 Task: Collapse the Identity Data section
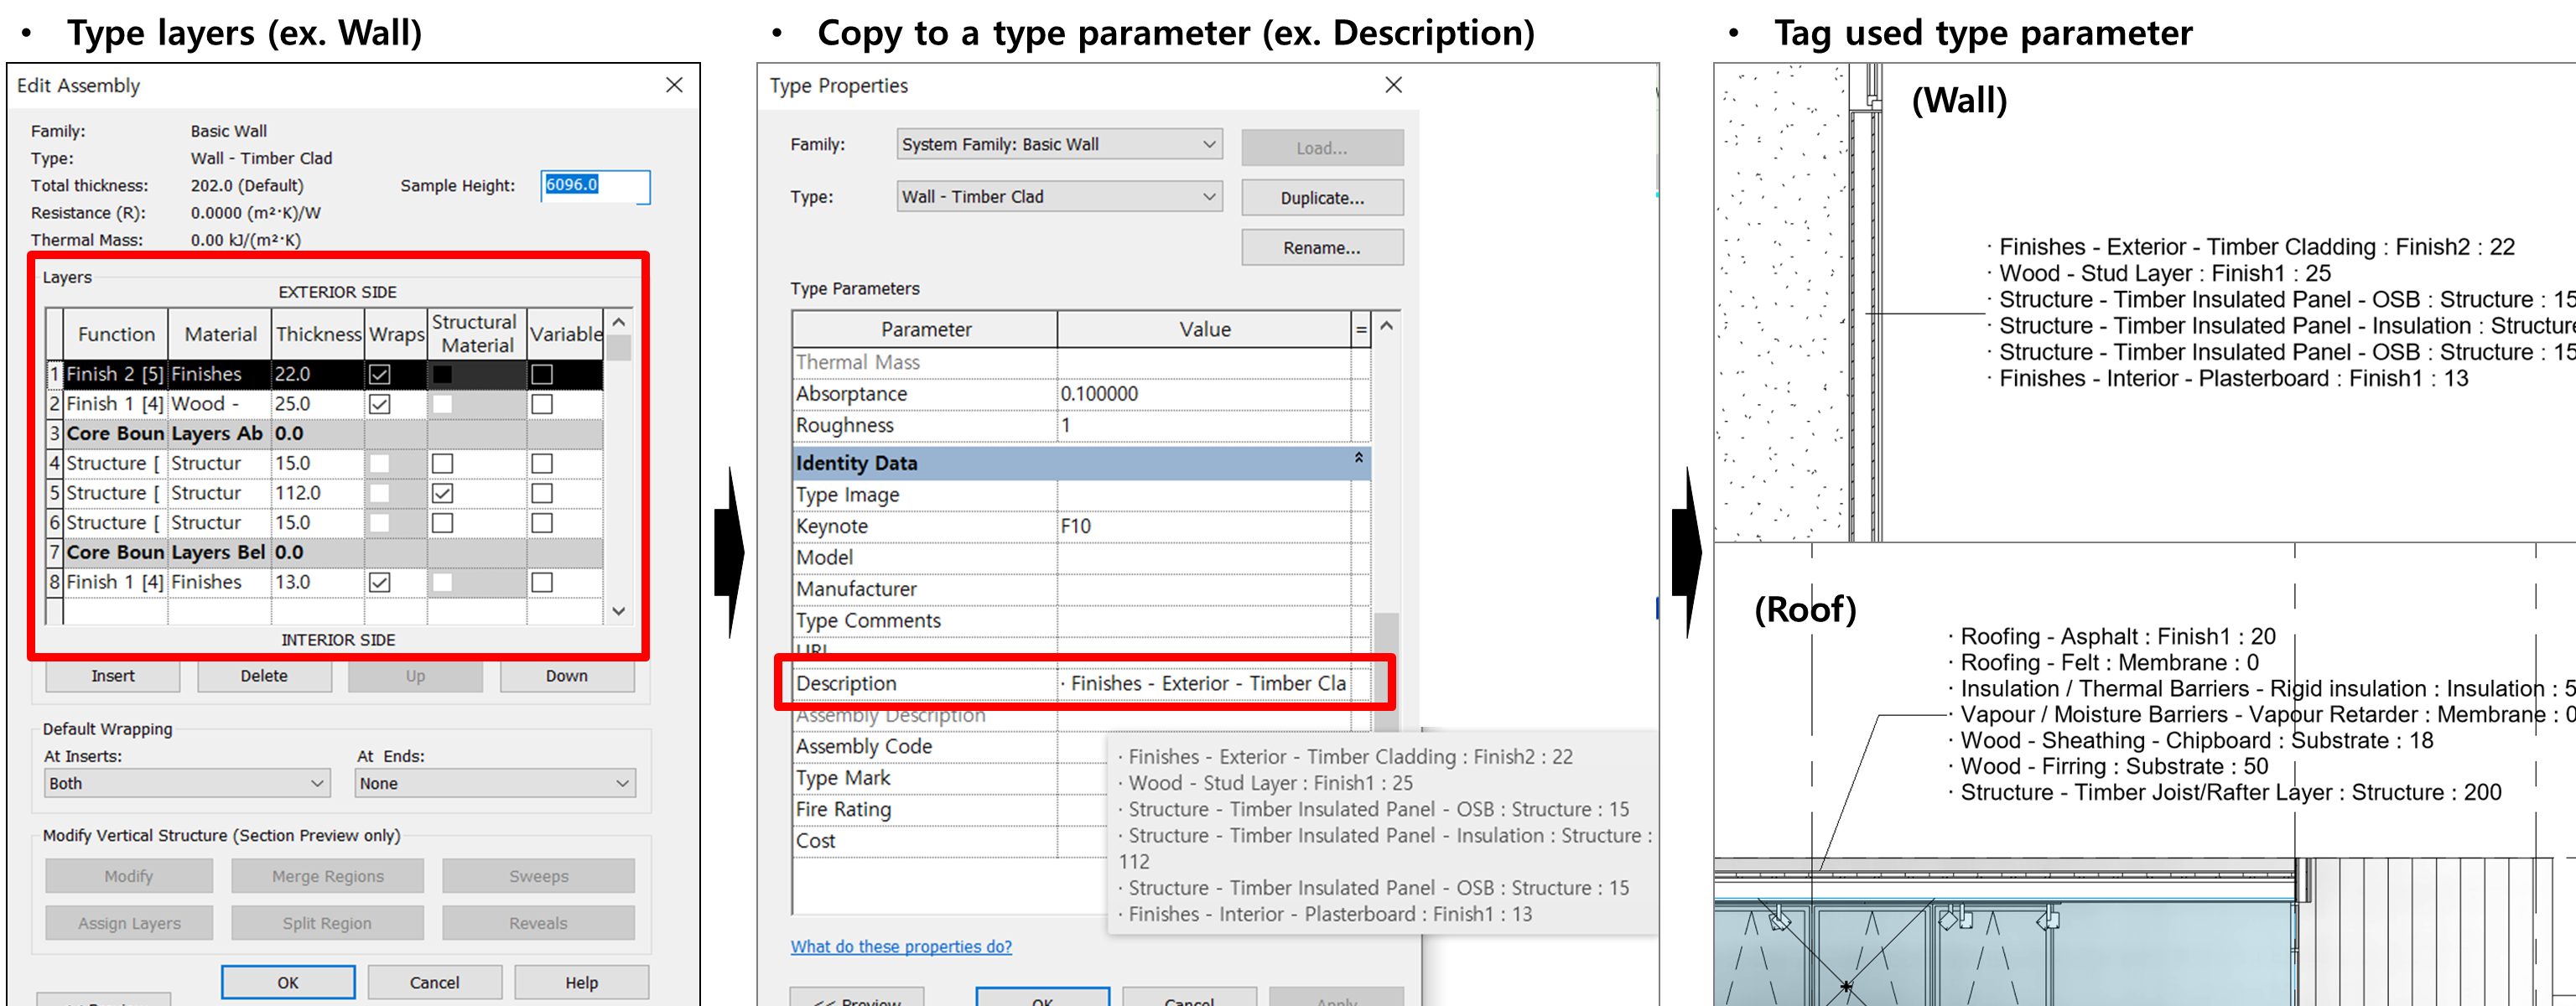pyautogui.click(x=1358, y=458)
